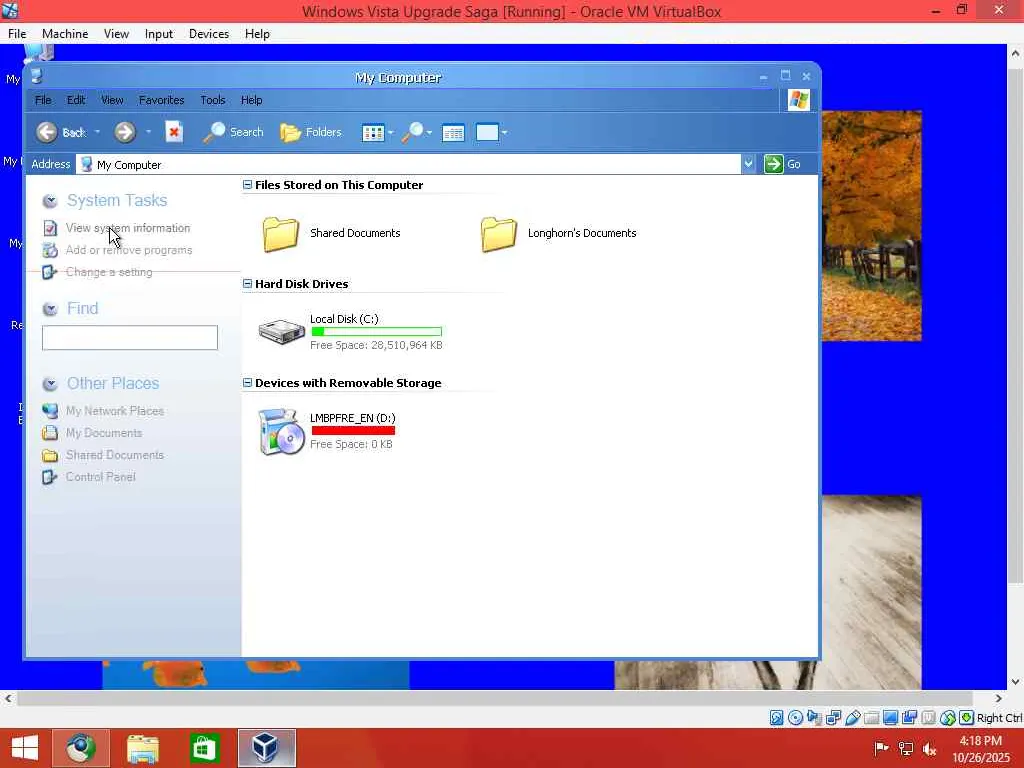1024x768 pixels.
Task: Click VirtualBox USB status icon
Action: pyautogui.click(x=852, y=718)
